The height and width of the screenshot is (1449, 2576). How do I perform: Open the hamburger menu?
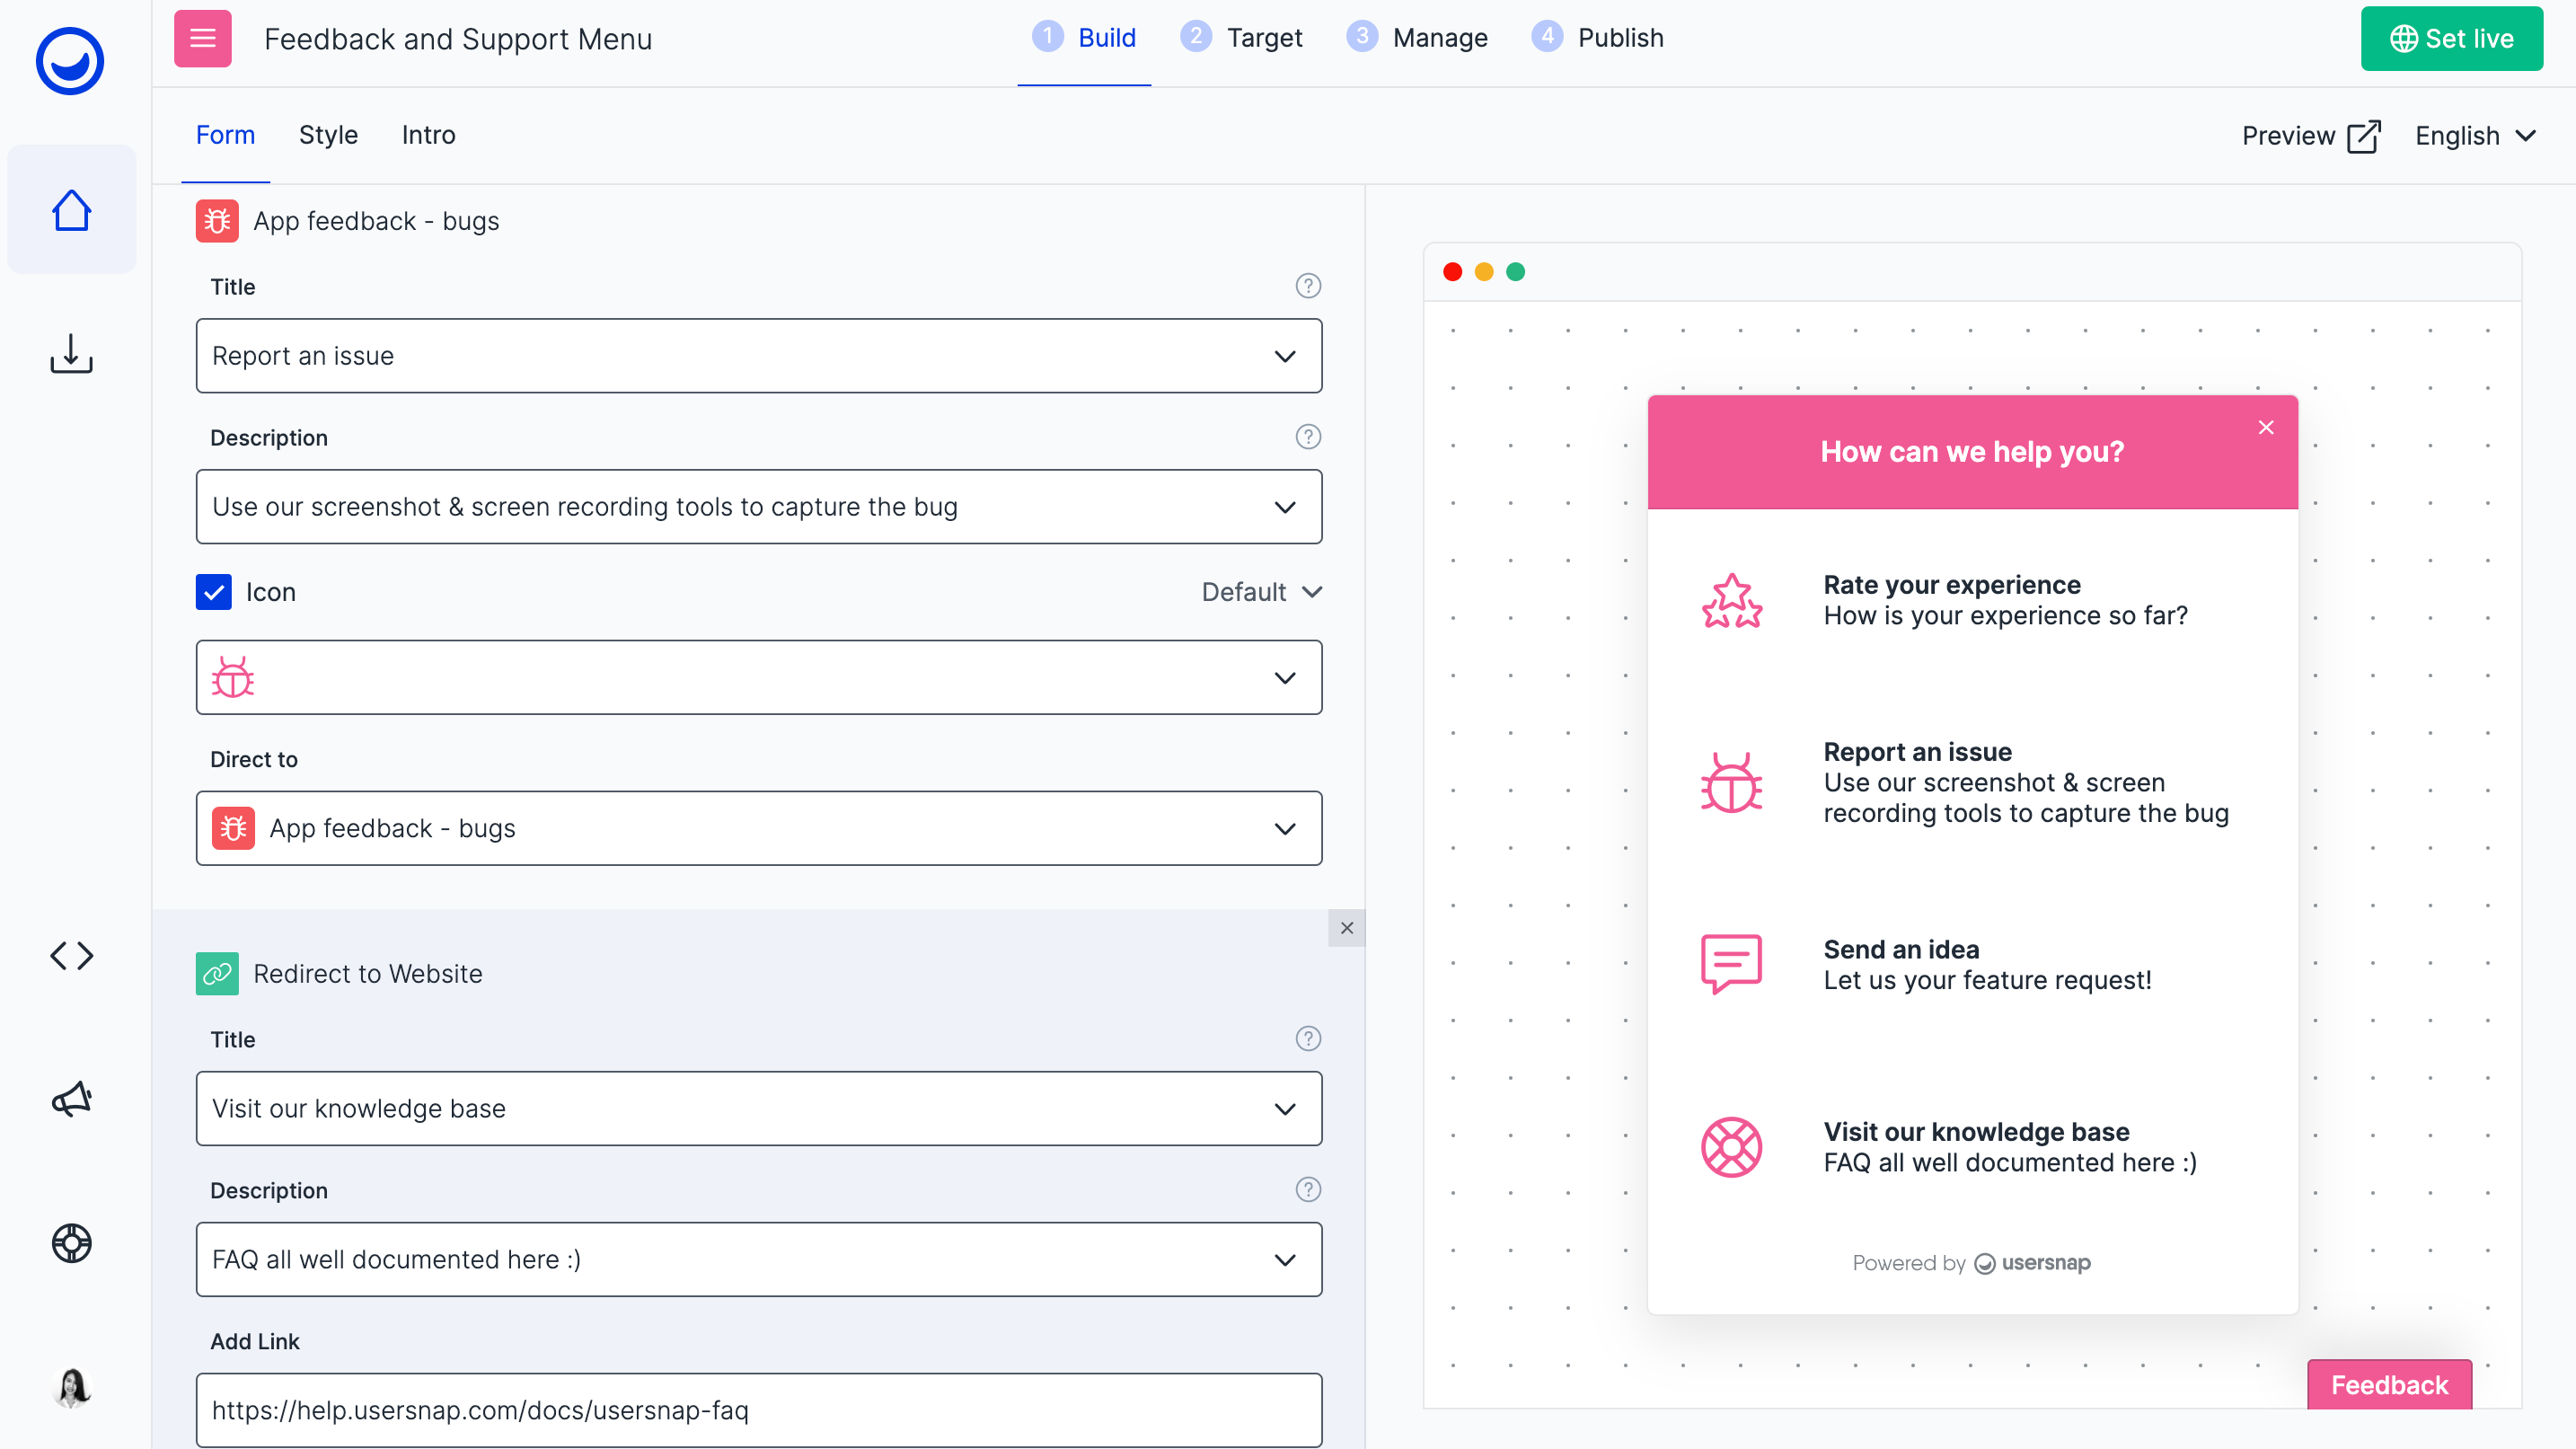point(202,38)
